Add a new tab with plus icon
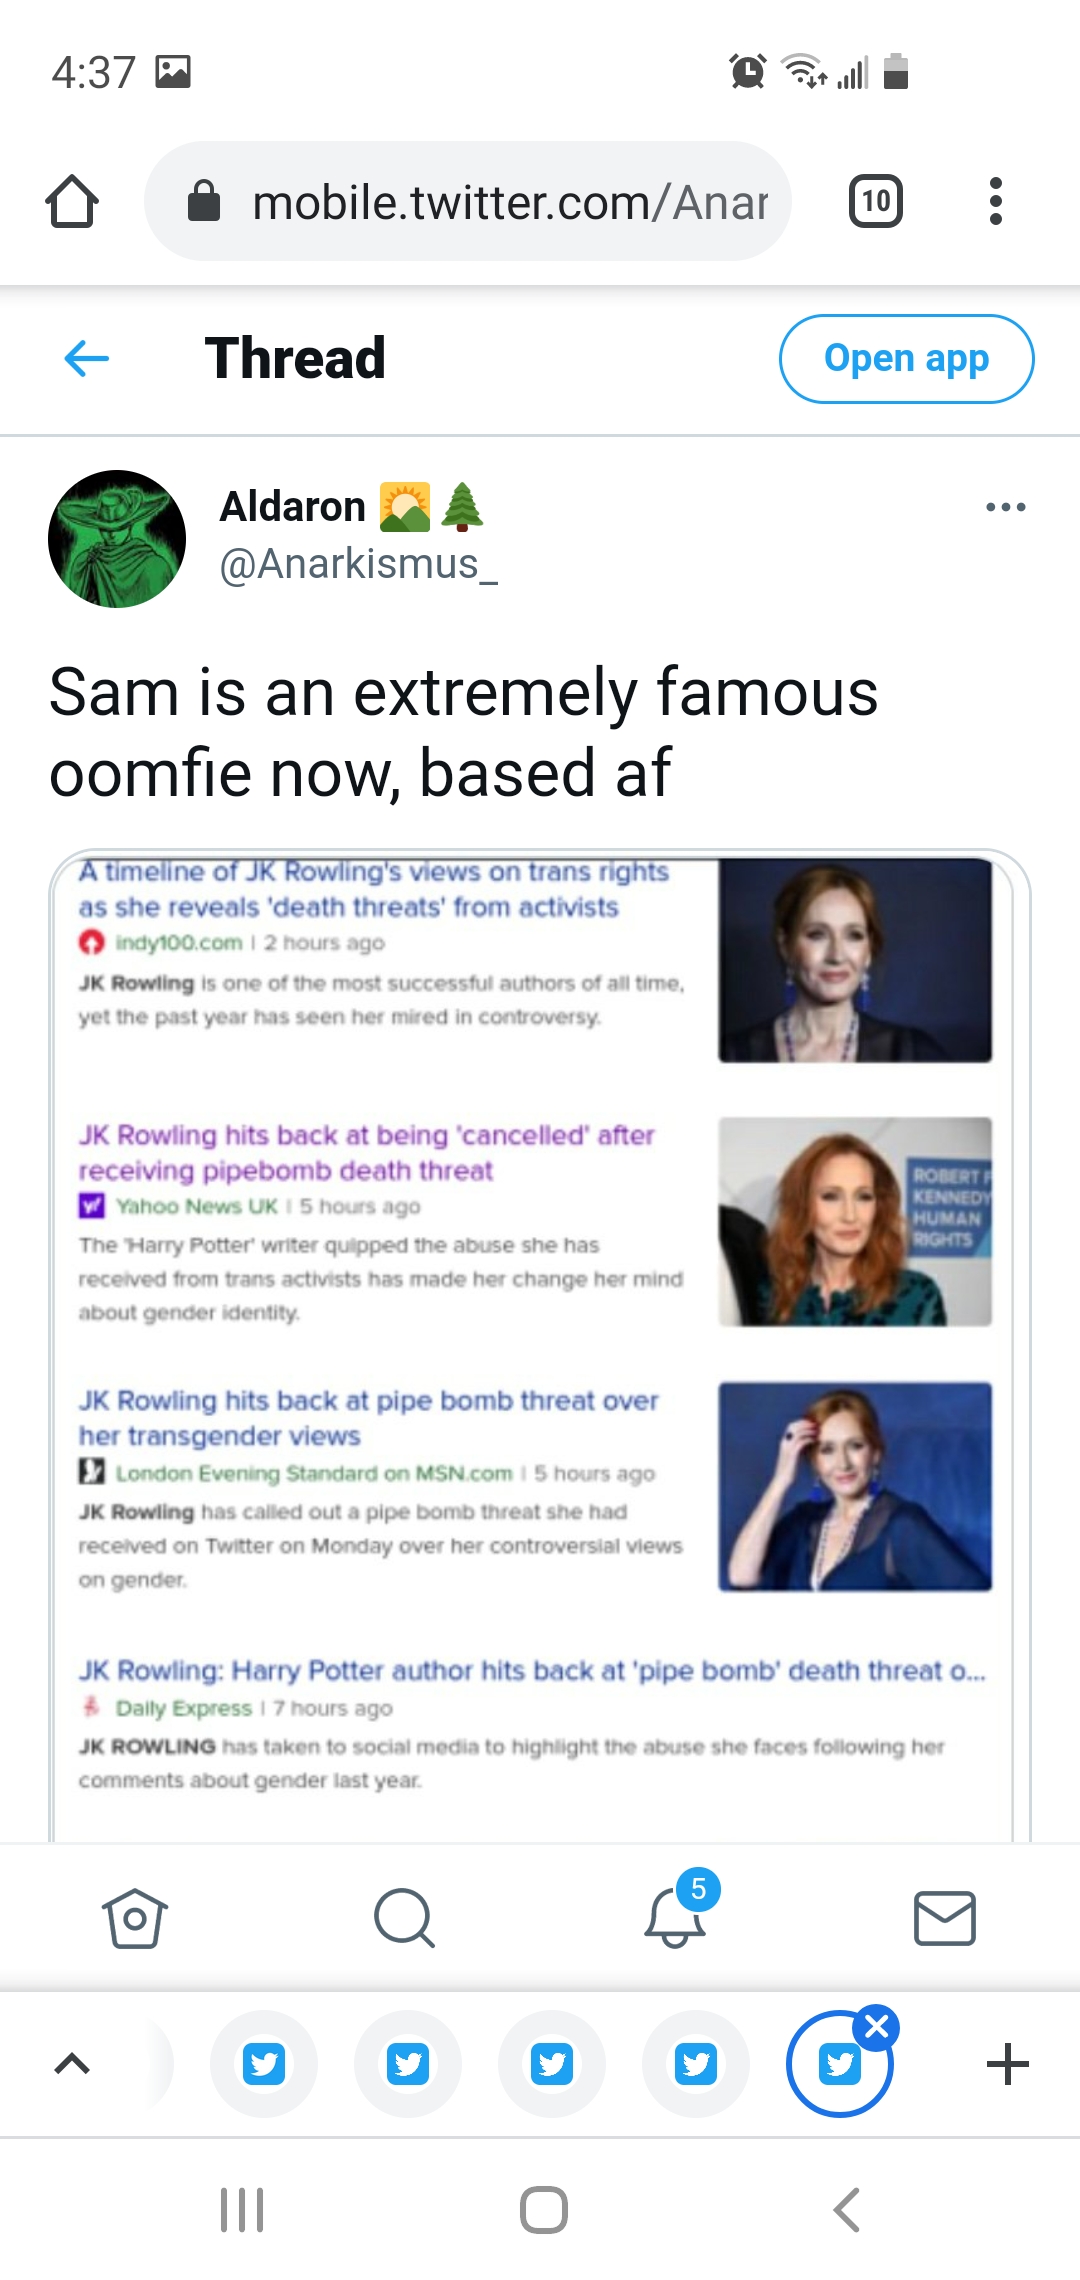Viewport: 1080px width, 2280px height. 1007,2064
